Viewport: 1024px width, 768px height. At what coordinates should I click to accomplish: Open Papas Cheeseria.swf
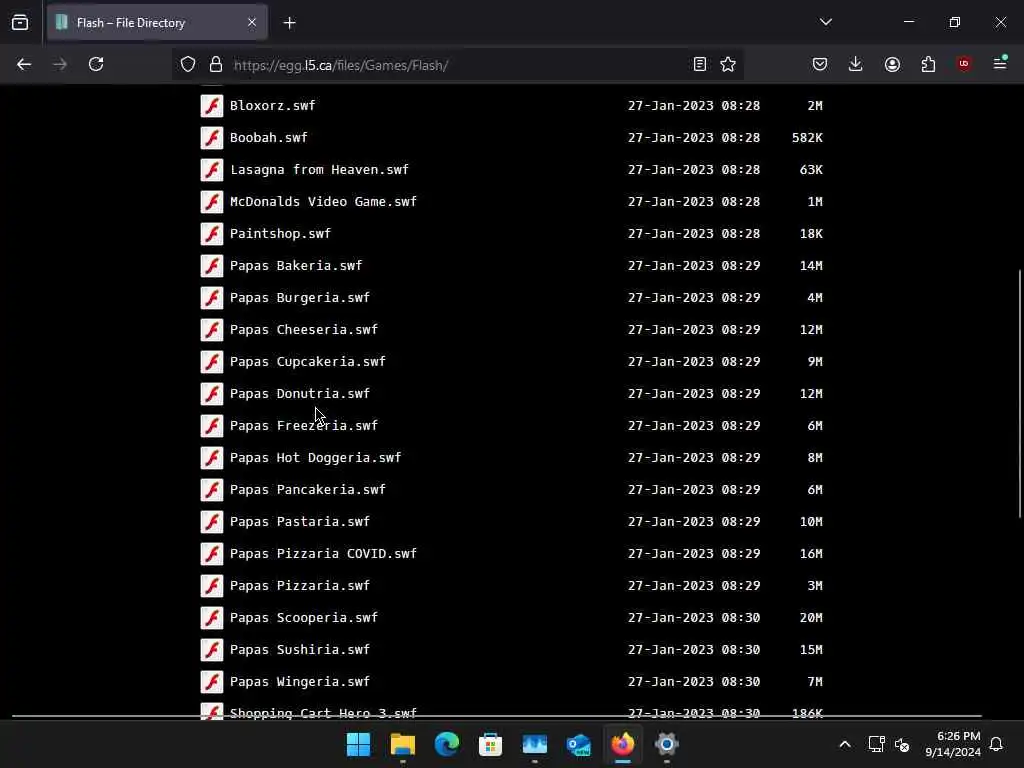pyautogui.click(x=304, y=330)
